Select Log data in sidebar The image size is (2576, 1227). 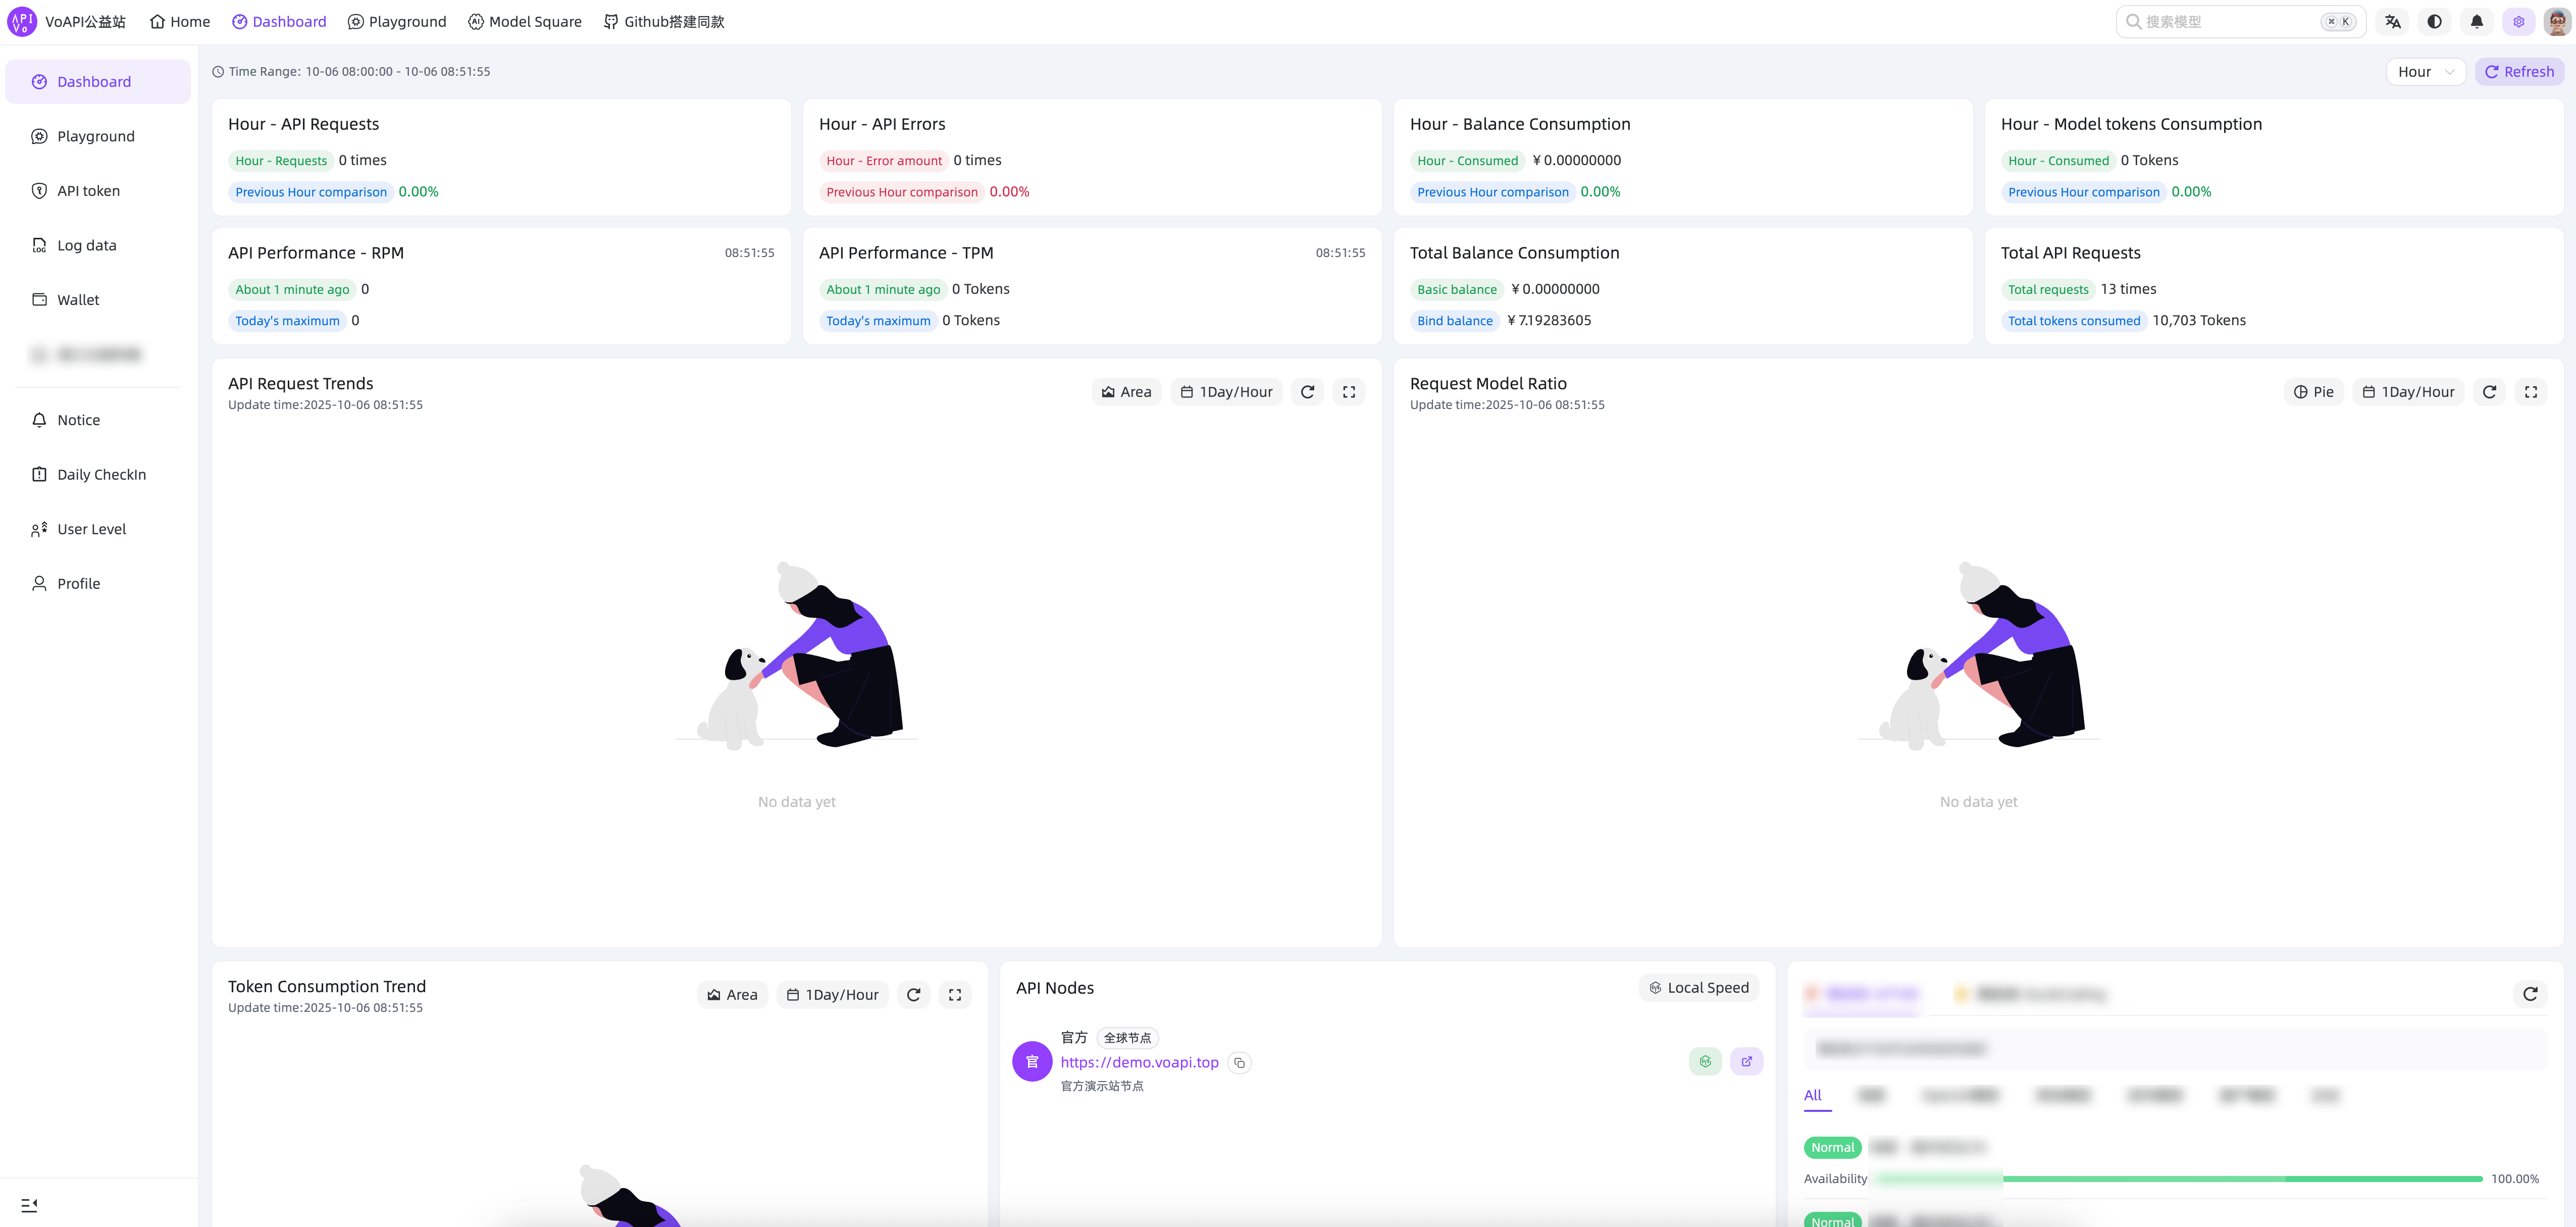86,246
